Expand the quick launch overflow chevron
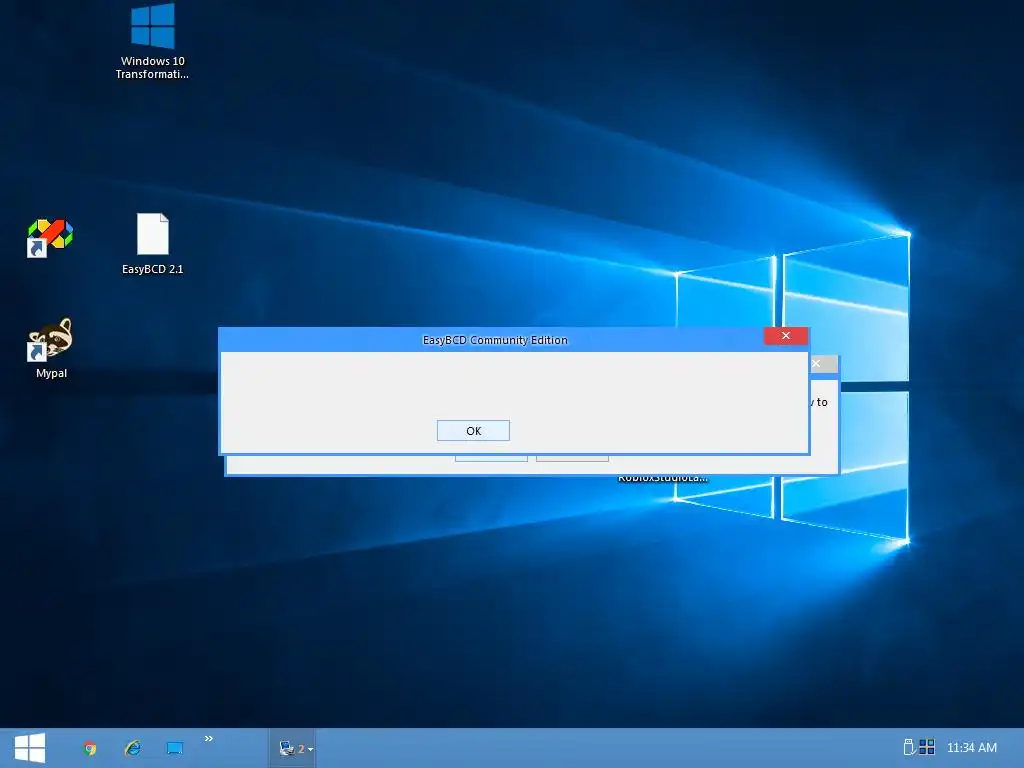Viewport: 1024px width, 768px height. [209, 739]
